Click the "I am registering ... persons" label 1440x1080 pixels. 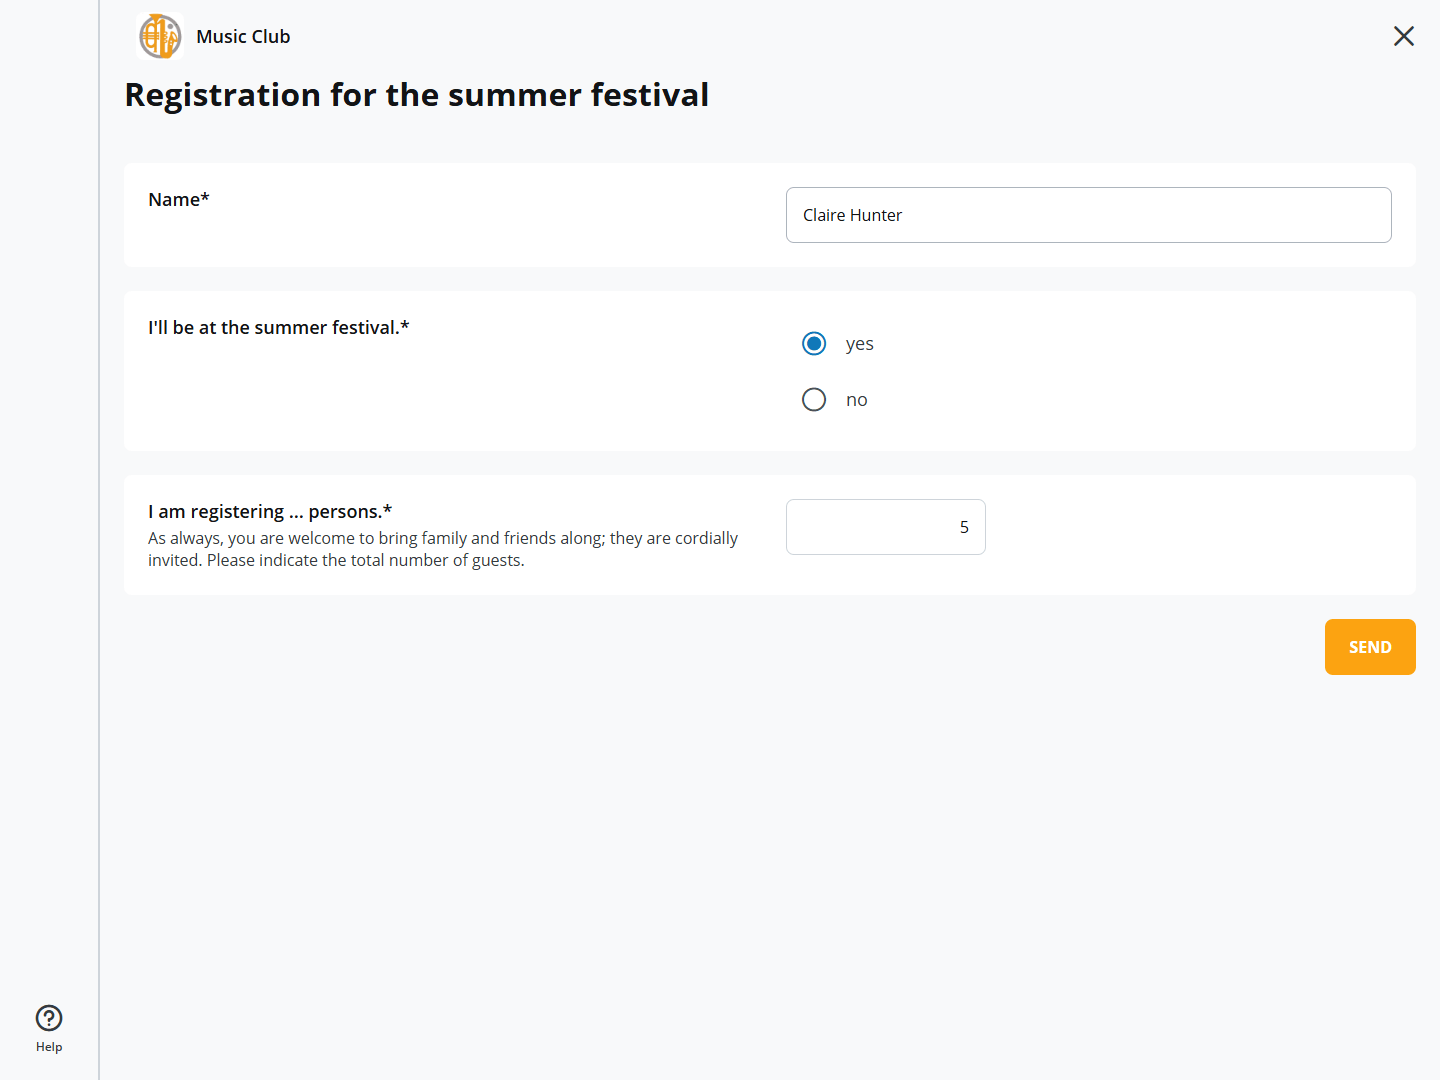click(269, 512)
